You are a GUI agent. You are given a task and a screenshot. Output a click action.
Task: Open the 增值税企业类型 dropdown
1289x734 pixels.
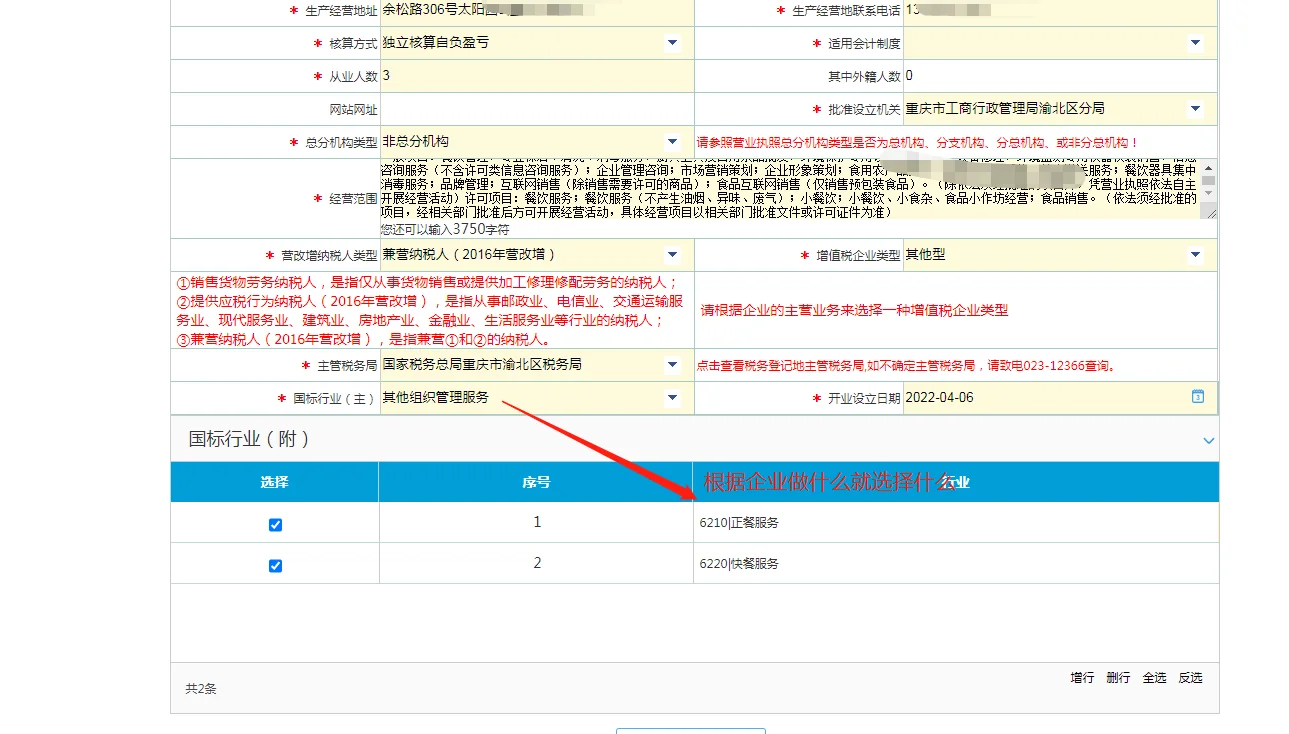pyautogui.click(x=1195, y=255)
